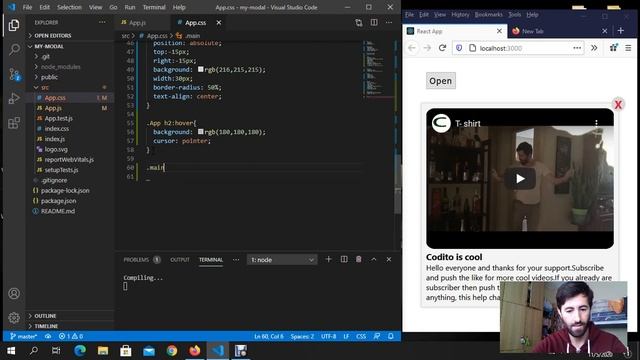Click Open Changes icon in editor toolbar
Image resolution: width=640 pixels, height=360 pixels.
[x=358, y=23]
